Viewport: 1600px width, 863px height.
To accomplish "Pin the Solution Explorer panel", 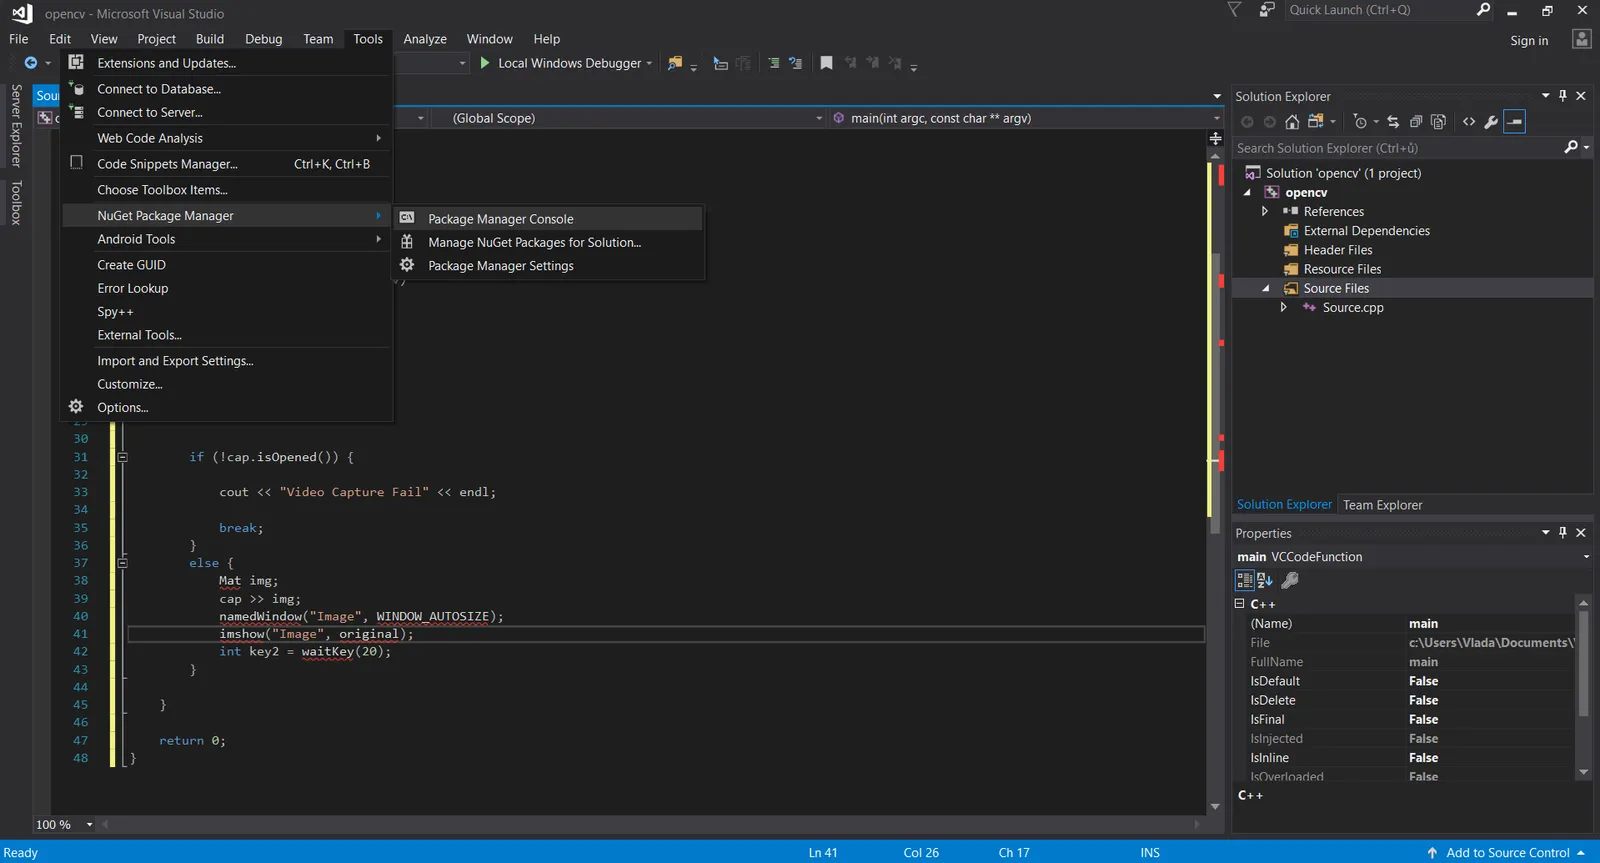I will coord(1563,96).
